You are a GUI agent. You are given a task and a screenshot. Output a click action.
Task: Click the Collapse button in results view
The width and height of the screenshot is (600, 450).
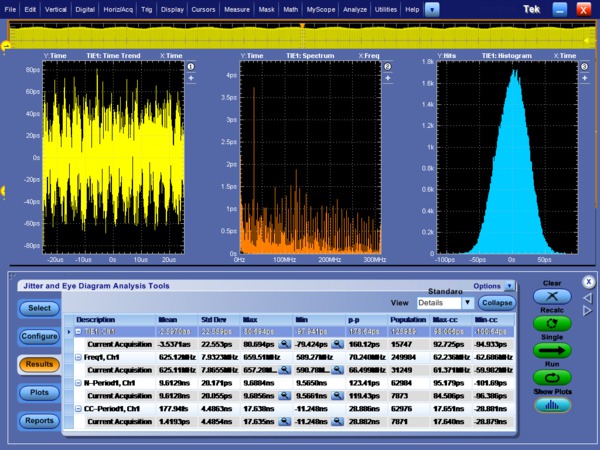(497, 302)
